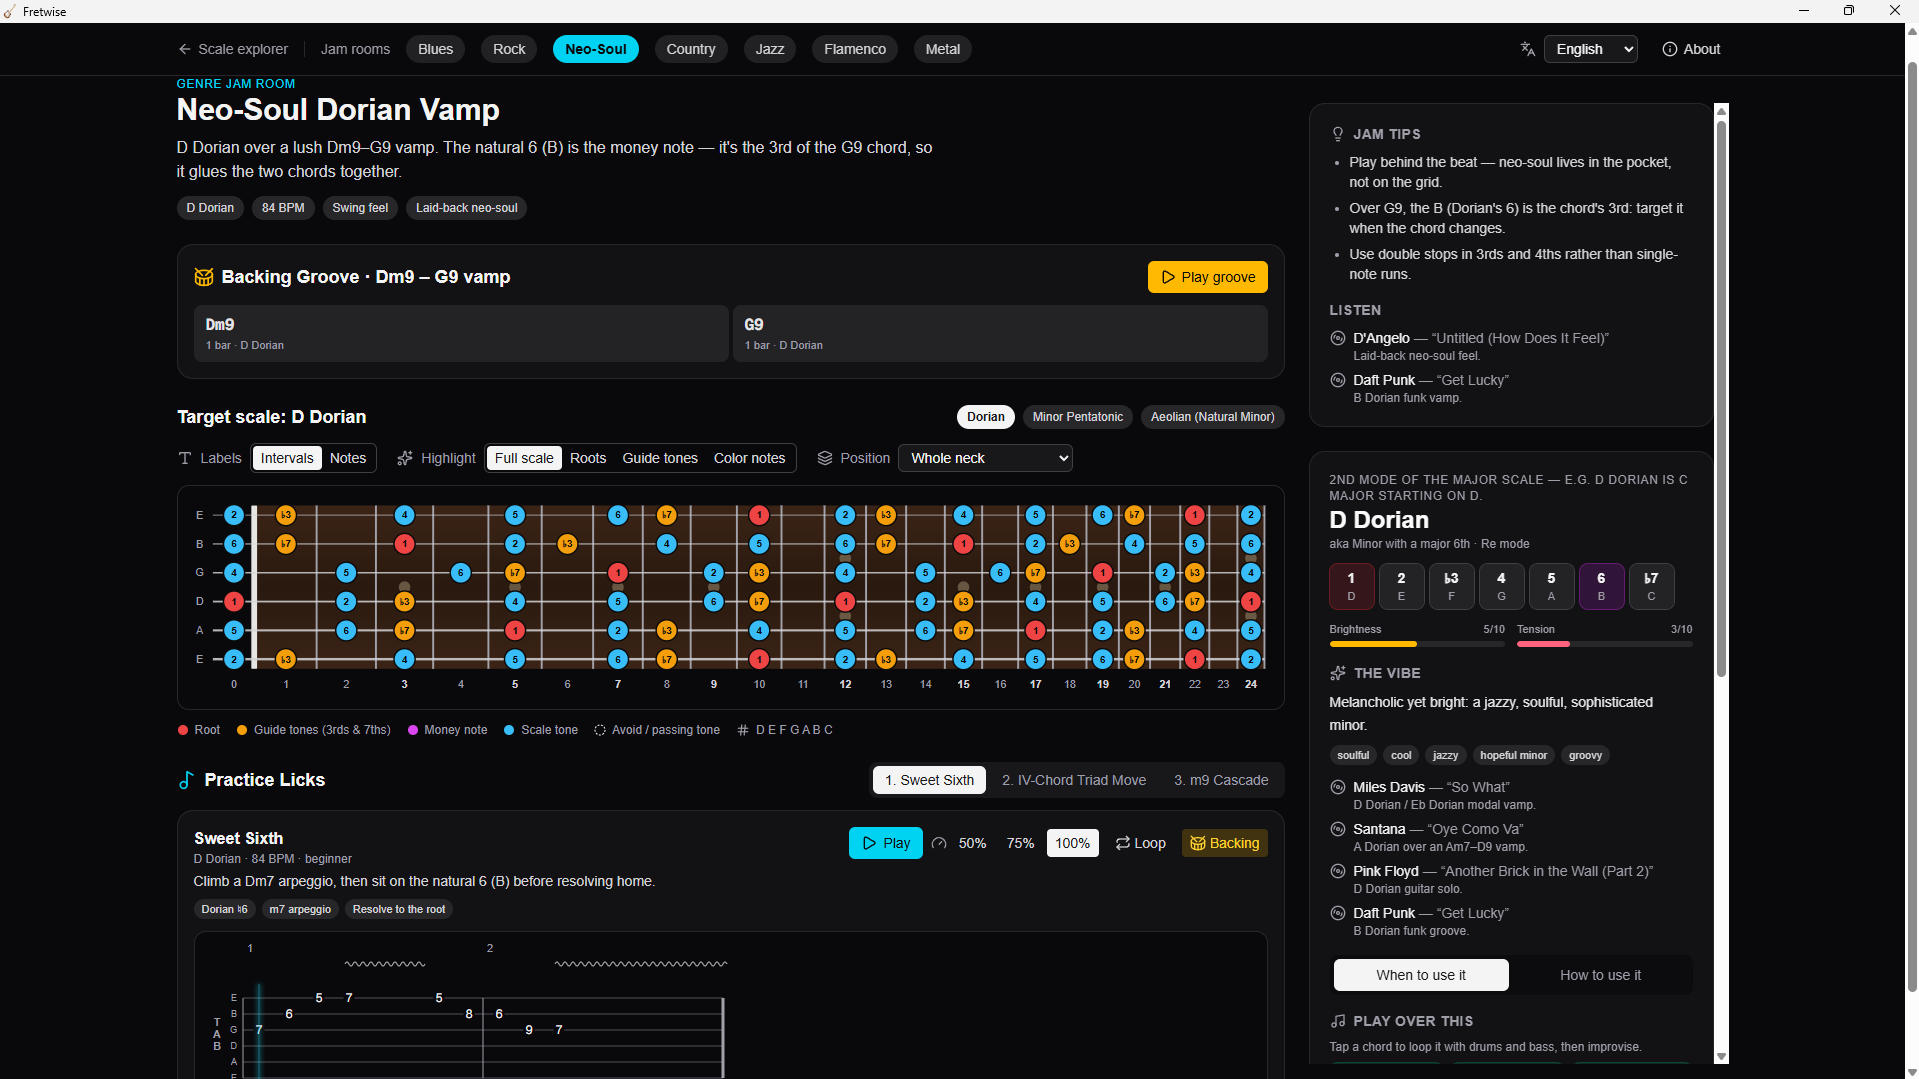Switch to the Jazz jam room
The height and width of the screenshot is (1079, 1919).
click(x=769, y=49)
